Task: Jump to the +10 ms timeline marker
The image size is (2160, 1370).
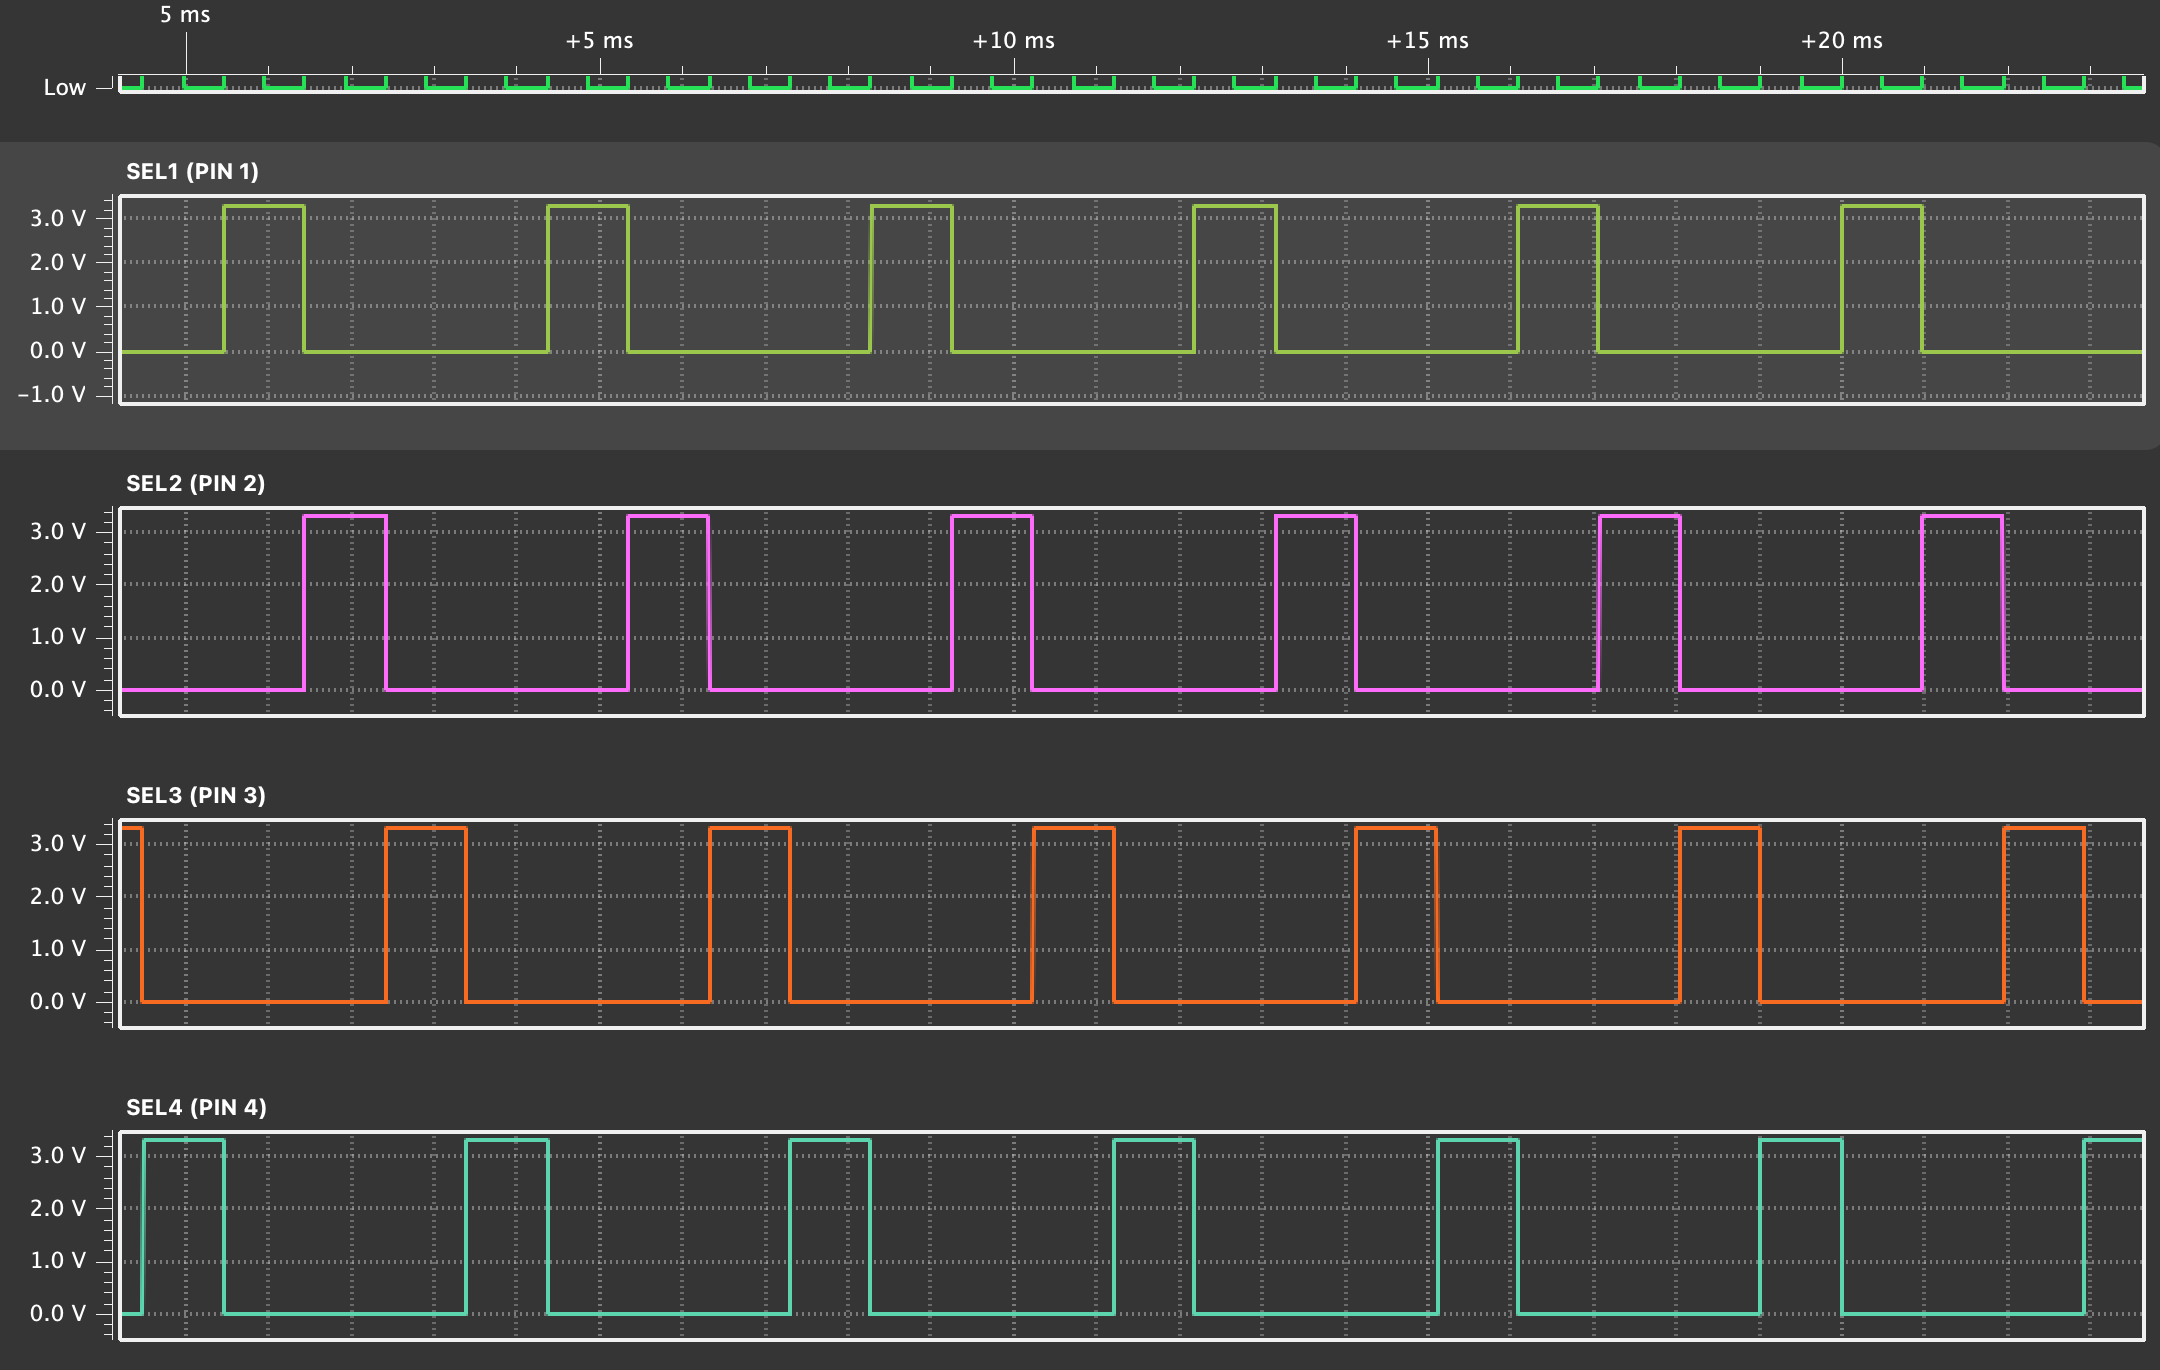Action: coord(1013,41)
